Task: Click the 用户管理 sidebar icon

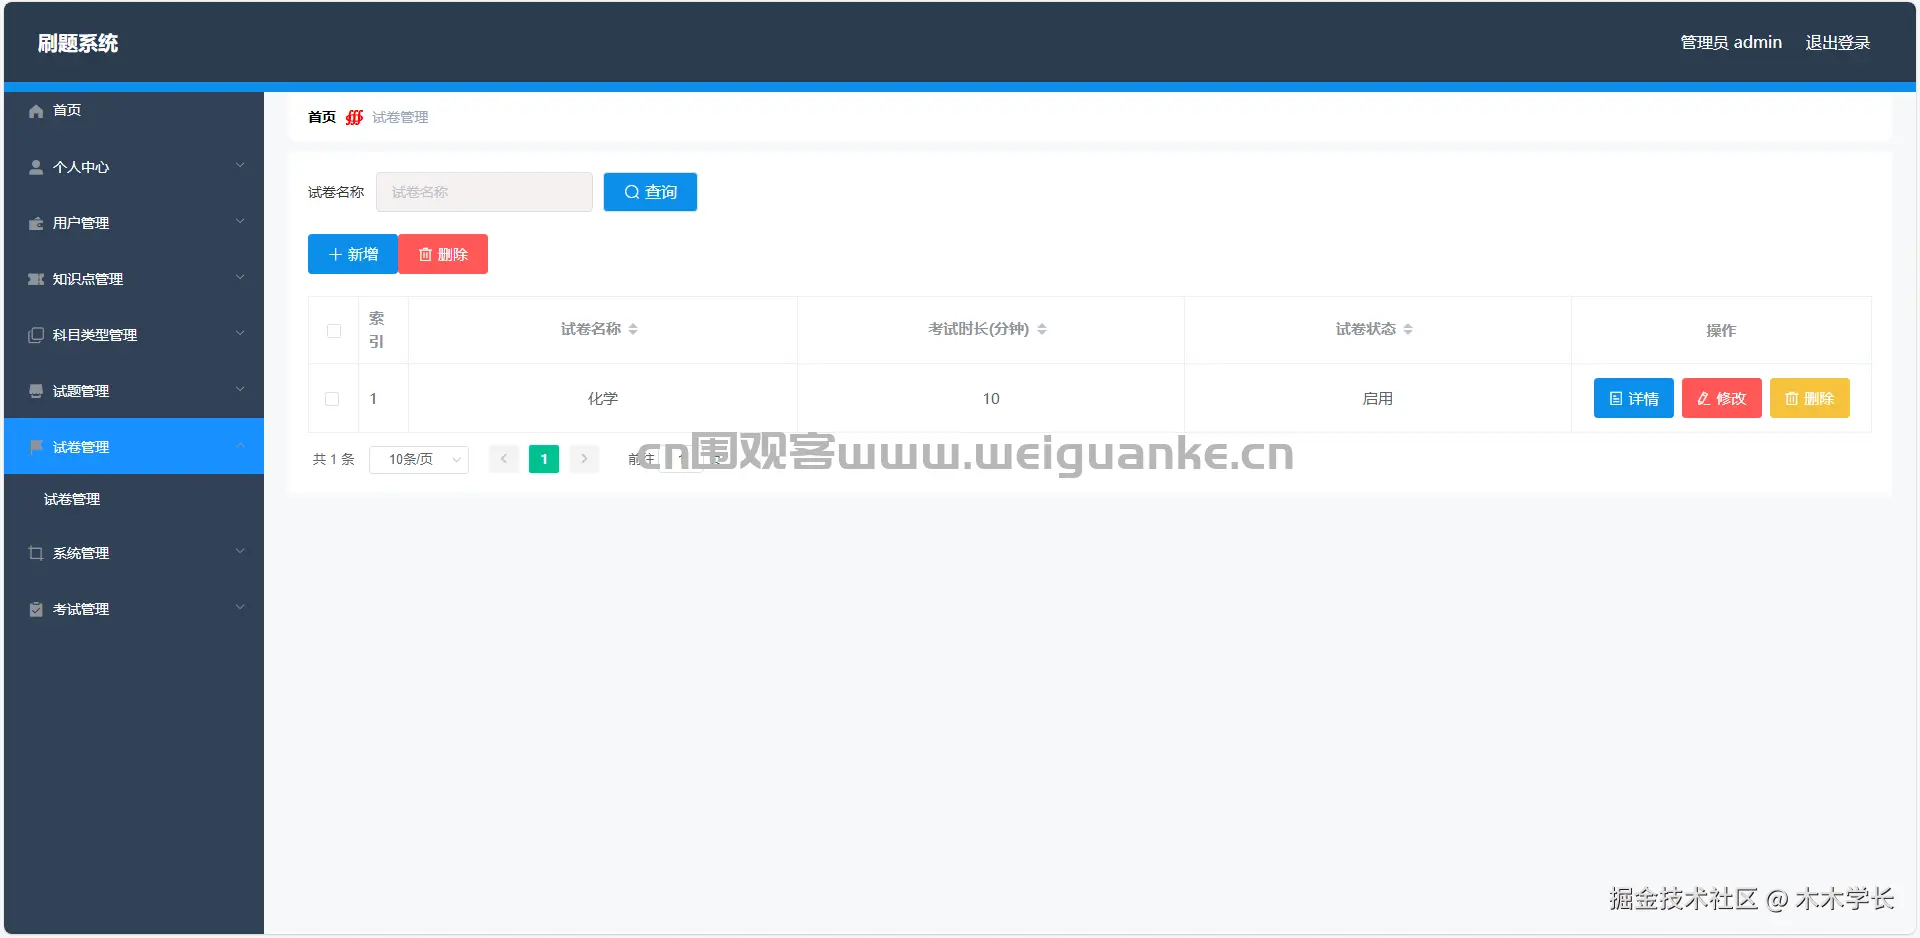Action: [x=36, y=223]
